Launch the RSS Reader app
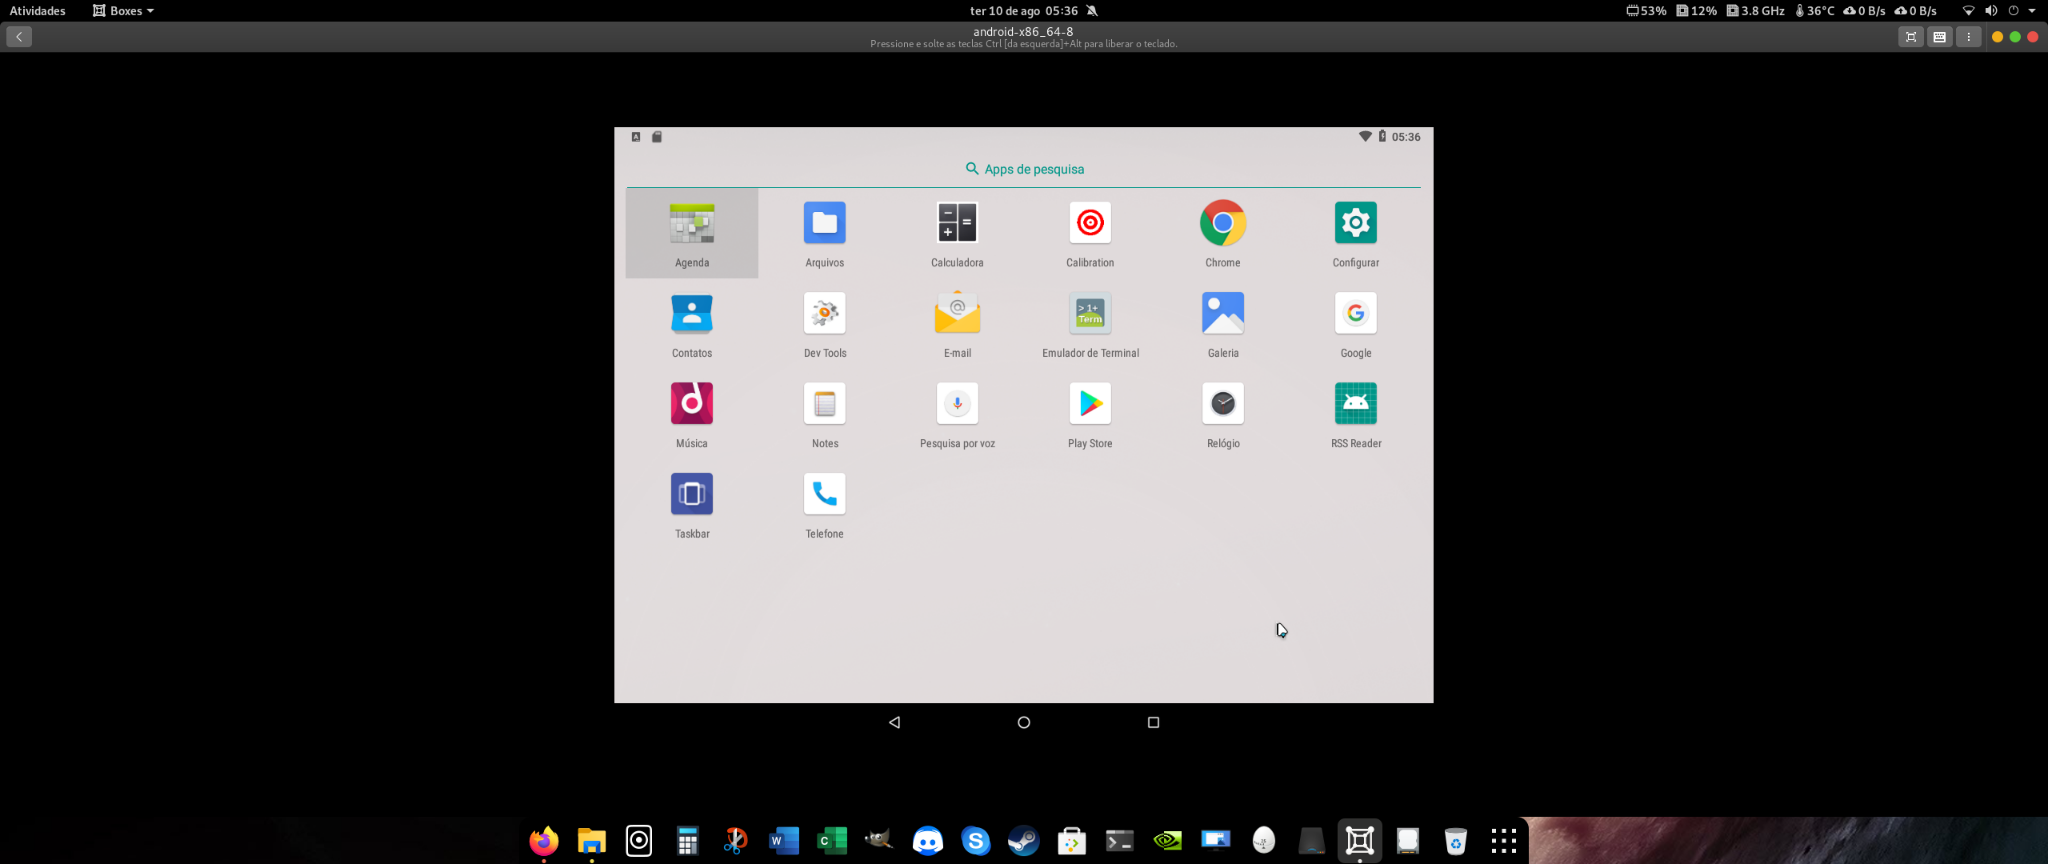This screenshot has width=2048, height=864. [1356, 414]
